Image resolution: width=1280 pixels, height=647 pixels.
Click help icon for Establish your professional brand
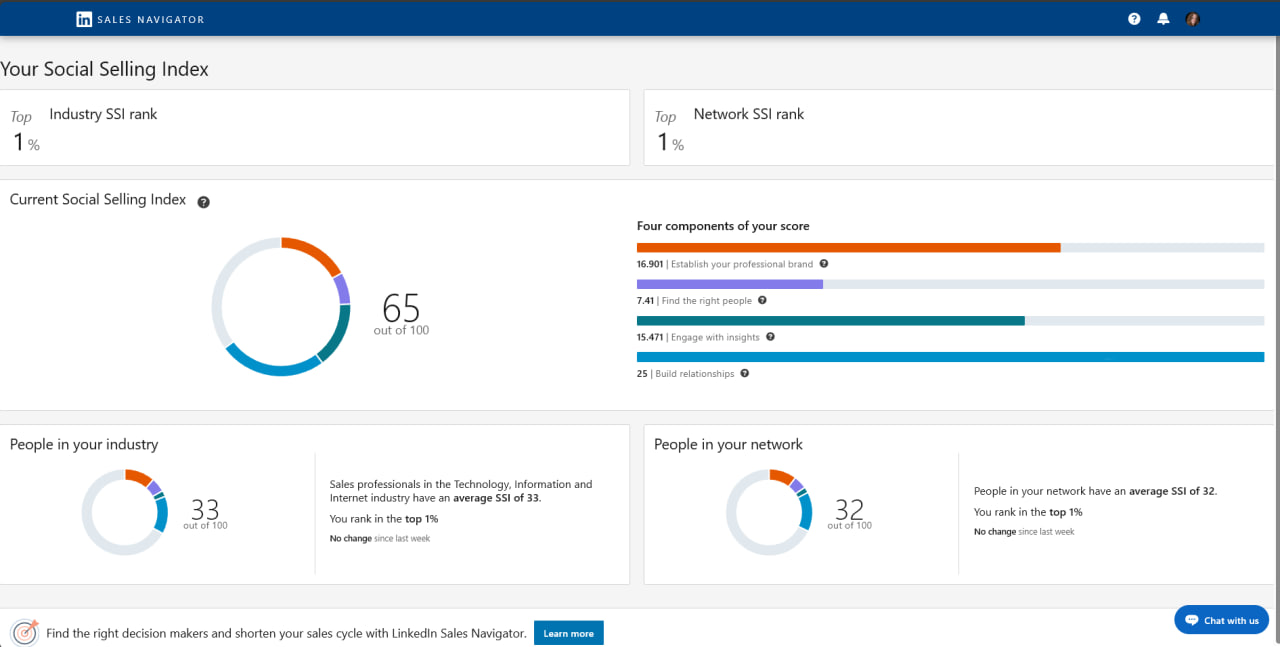point(824,264)
